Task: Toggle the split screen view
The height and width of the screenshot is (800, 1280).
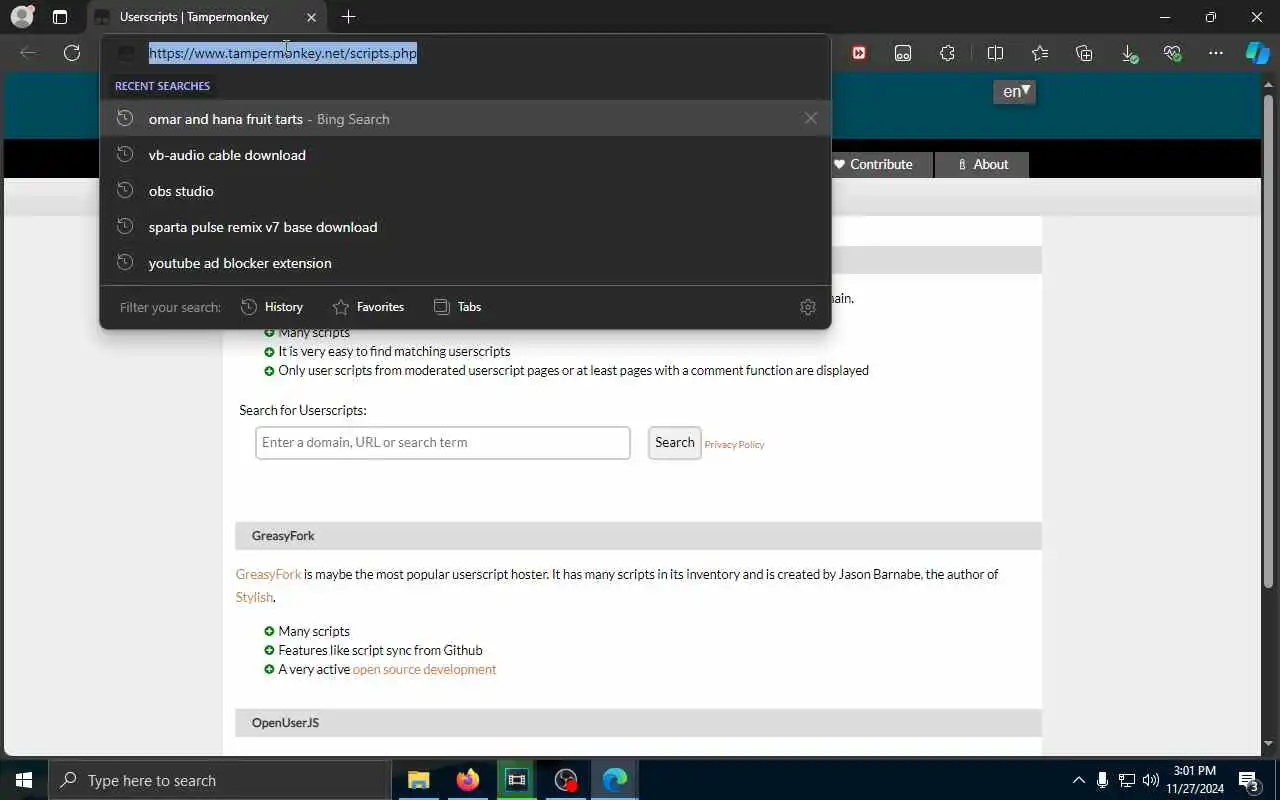Action: click(995, 53)
